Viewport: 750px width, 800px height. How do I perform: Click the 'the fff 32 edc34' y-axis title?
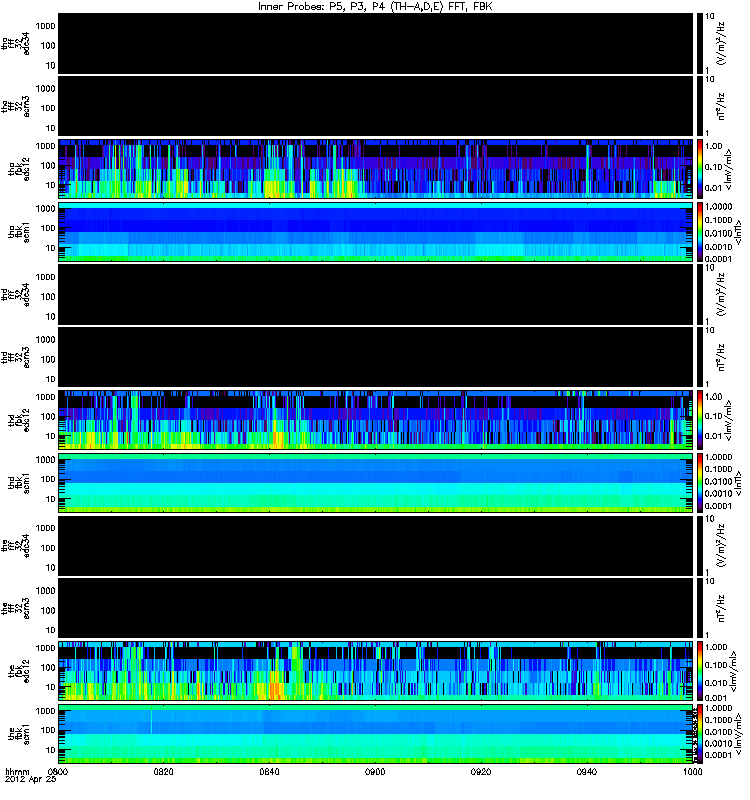15,546
